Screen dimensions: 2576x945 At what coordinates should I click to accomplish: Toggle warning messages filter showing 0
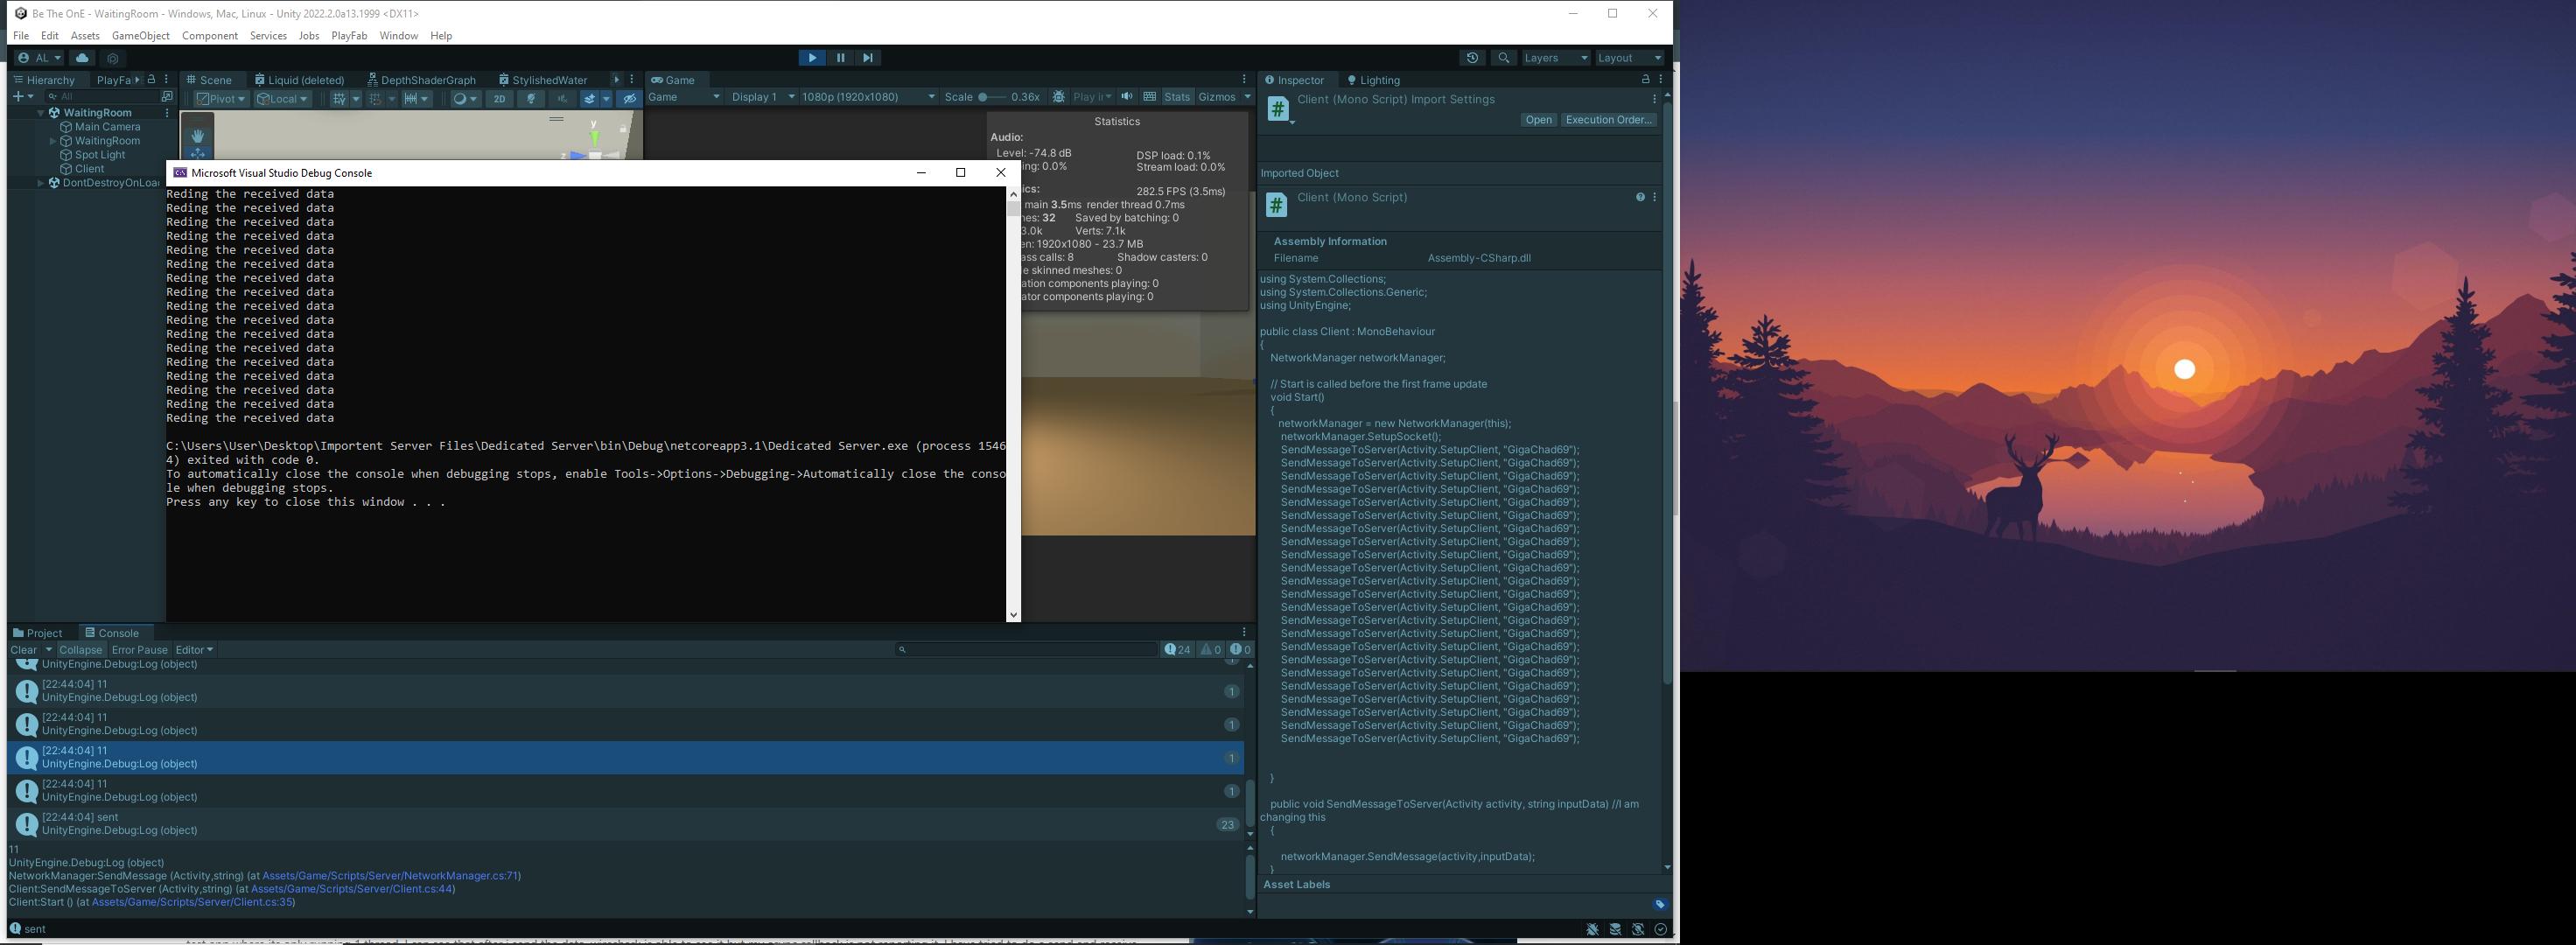pos(1211,650)
